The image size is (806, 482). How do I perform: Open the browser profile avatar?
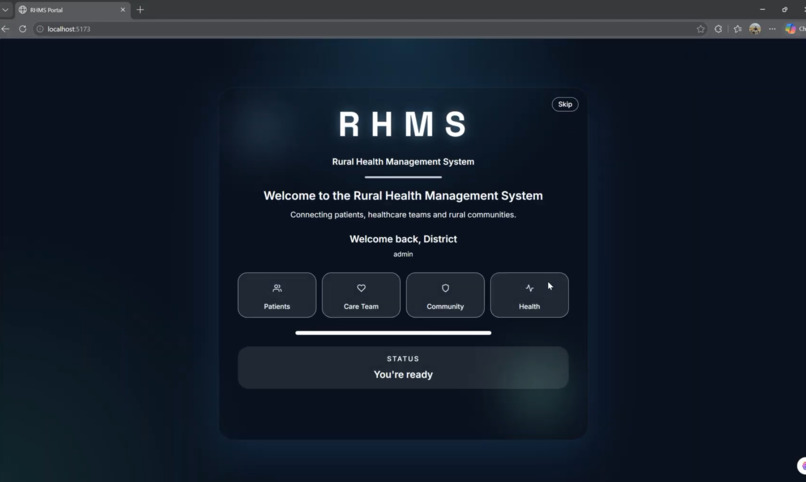coord(755,29)
